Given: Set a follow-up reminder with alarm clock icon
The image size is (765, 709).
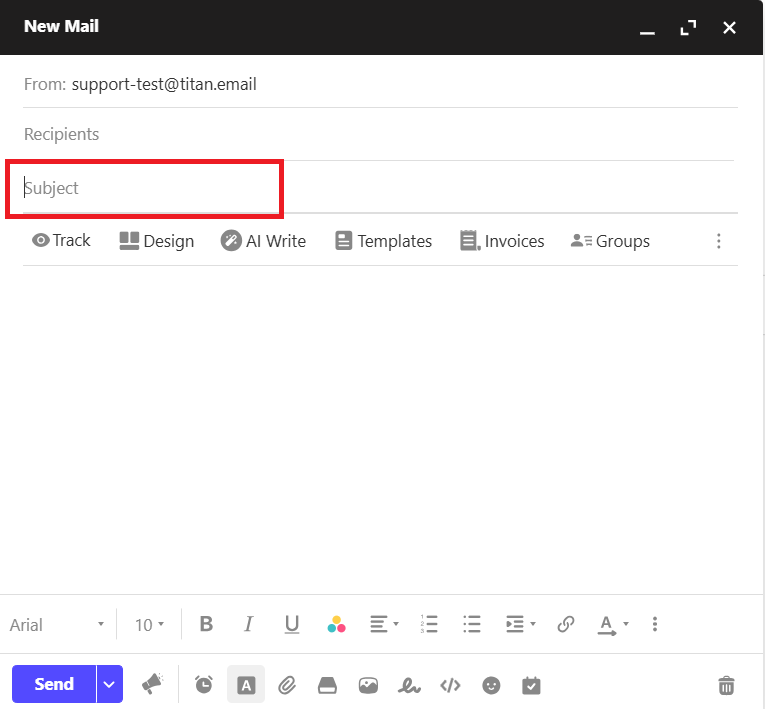Looking at the screenshot, I should pos(204,685).
